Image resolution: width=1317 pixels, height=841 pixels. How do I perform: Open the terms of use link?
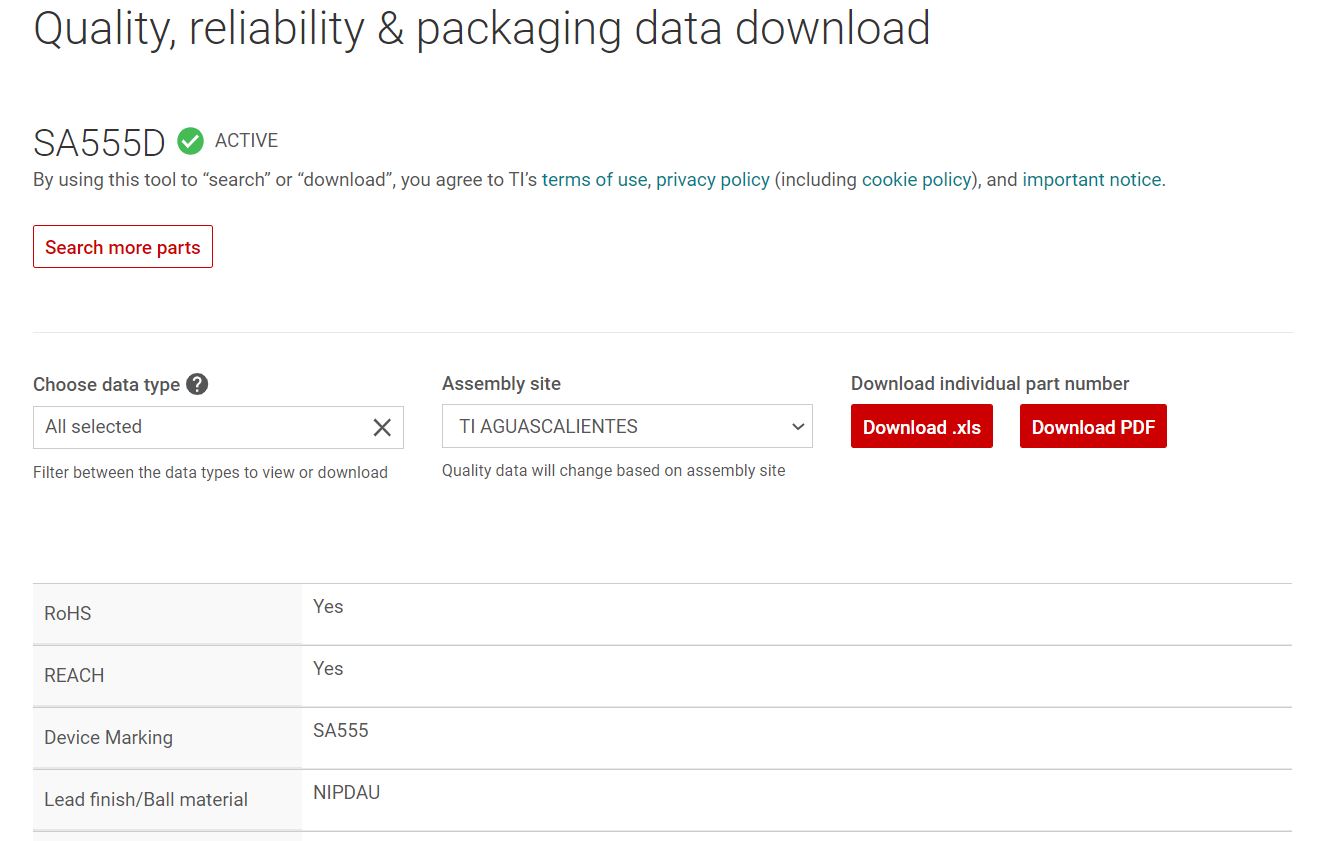(x=594, y=180)
